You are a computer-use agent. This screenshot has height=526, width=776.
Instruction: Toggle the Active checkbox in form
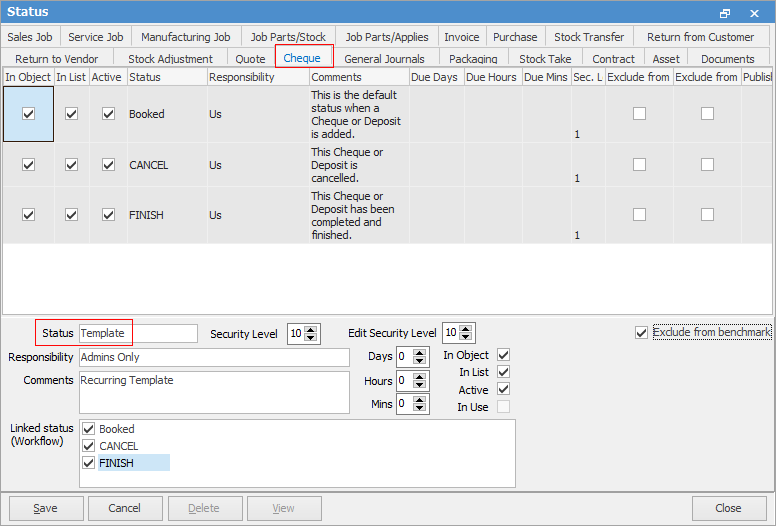pyautogui.click(x=503, y=389)
